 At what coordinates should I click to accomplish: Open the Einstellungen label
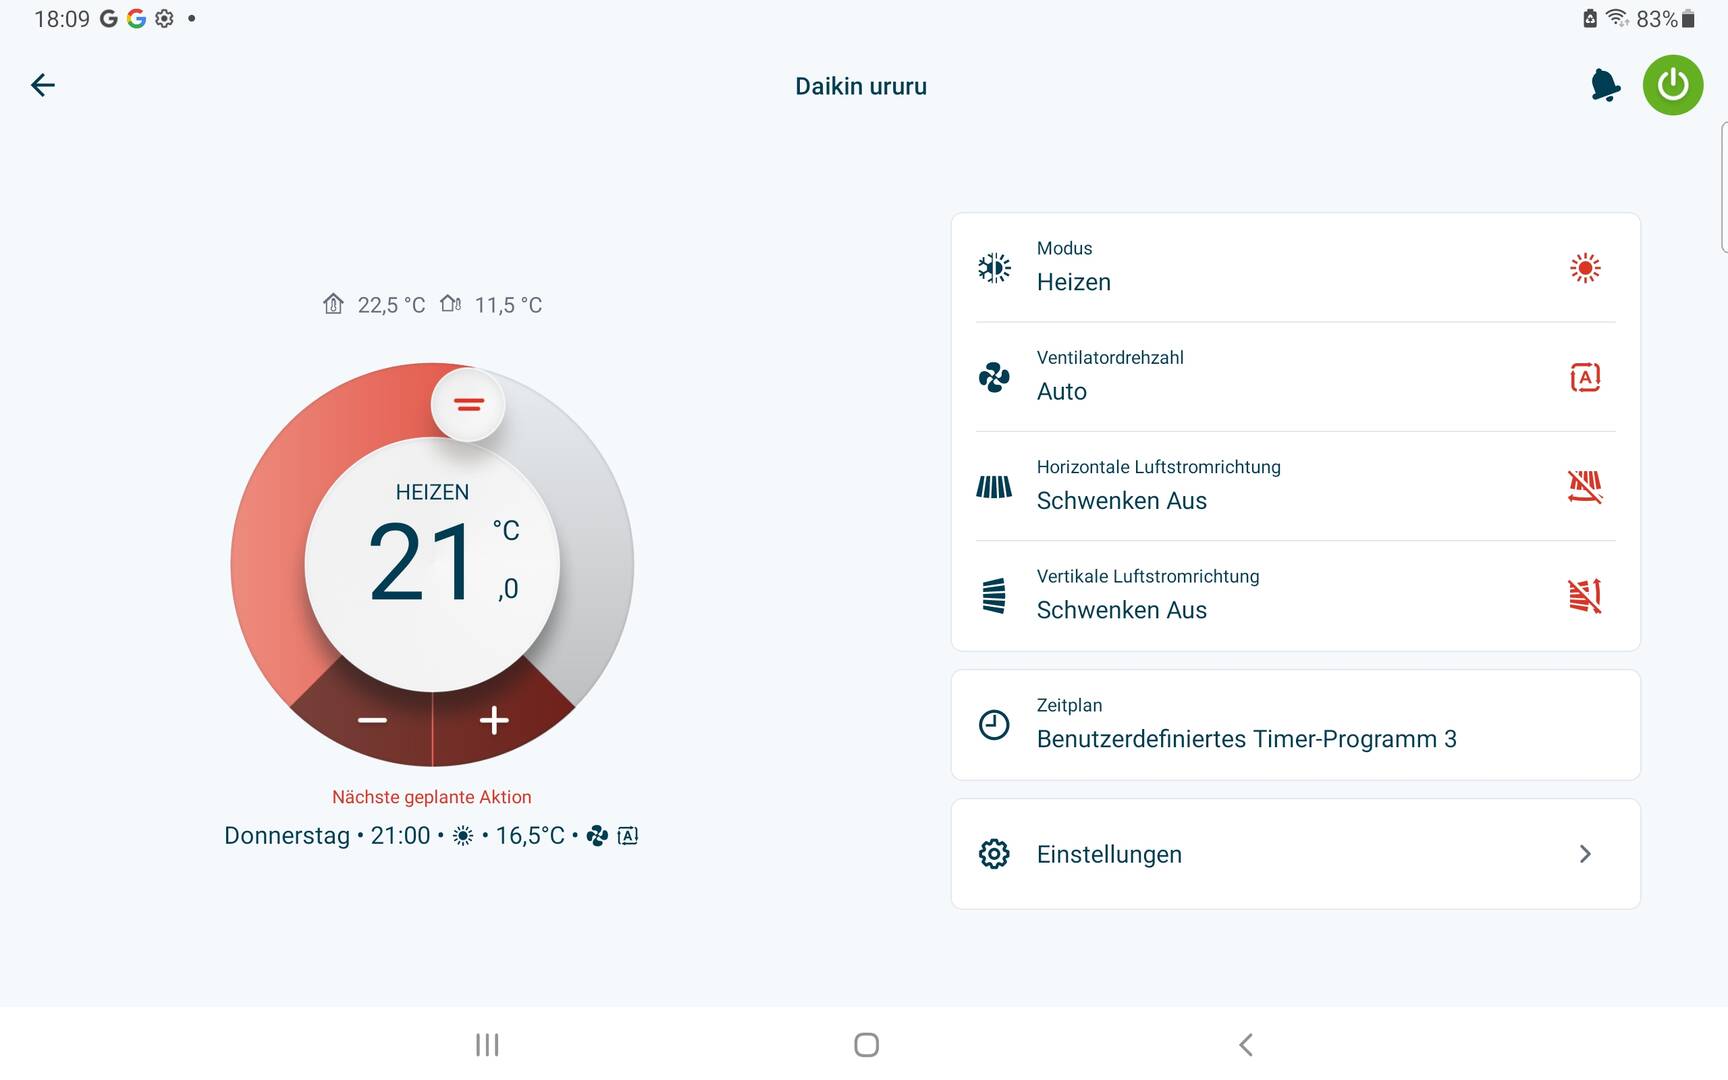tap(1109, 854)
